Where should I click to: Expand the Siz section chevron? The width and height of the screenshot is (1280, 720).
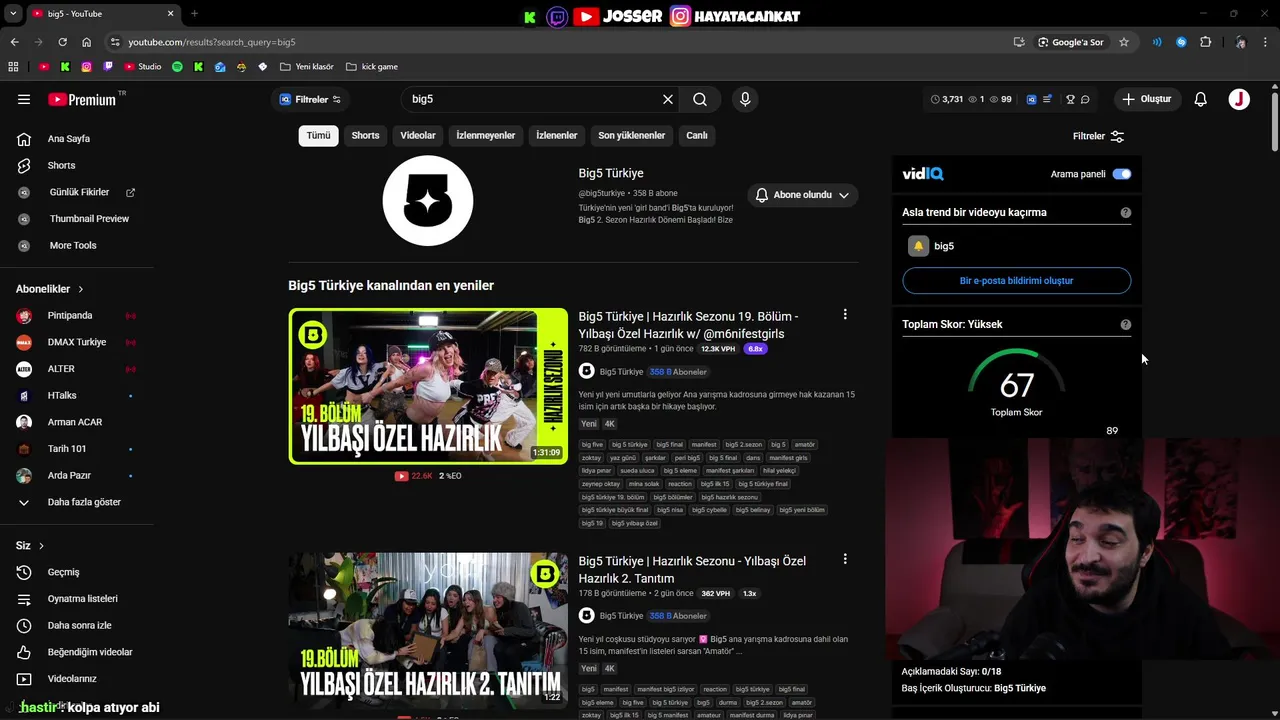(41, 546)
